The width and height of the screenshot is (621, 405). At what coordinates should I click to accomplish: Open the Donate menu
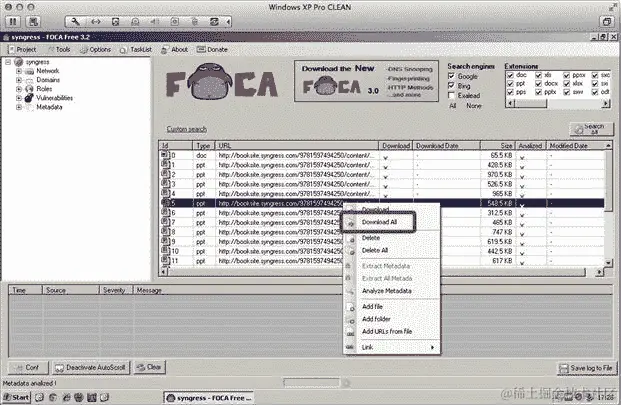213,49
